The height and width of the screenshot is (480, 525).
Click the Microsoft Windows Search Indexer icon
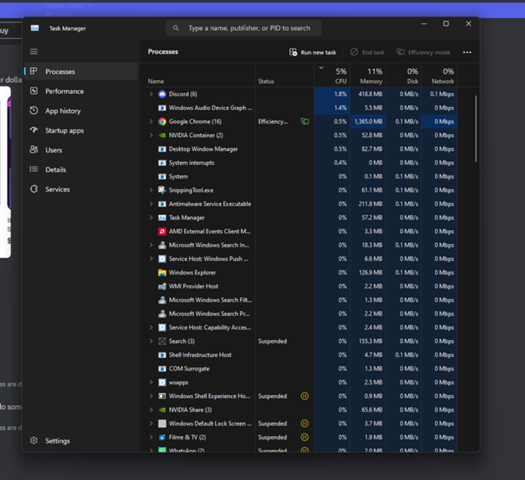tap(162, 245)
